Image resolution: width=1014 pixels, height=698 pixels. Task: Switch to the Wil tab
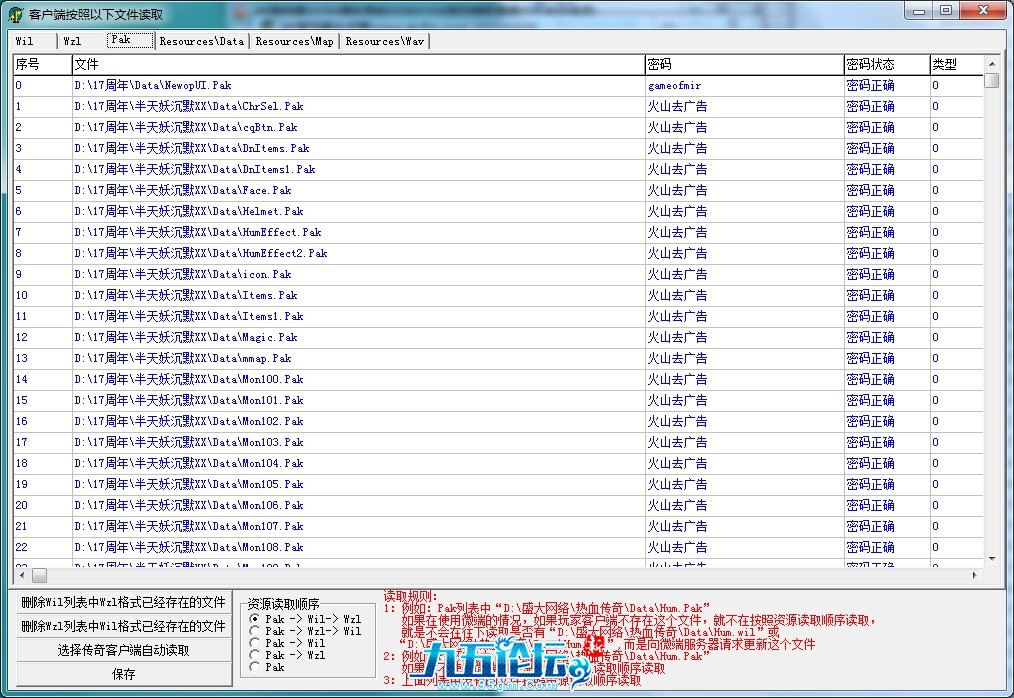pos(26,41)
